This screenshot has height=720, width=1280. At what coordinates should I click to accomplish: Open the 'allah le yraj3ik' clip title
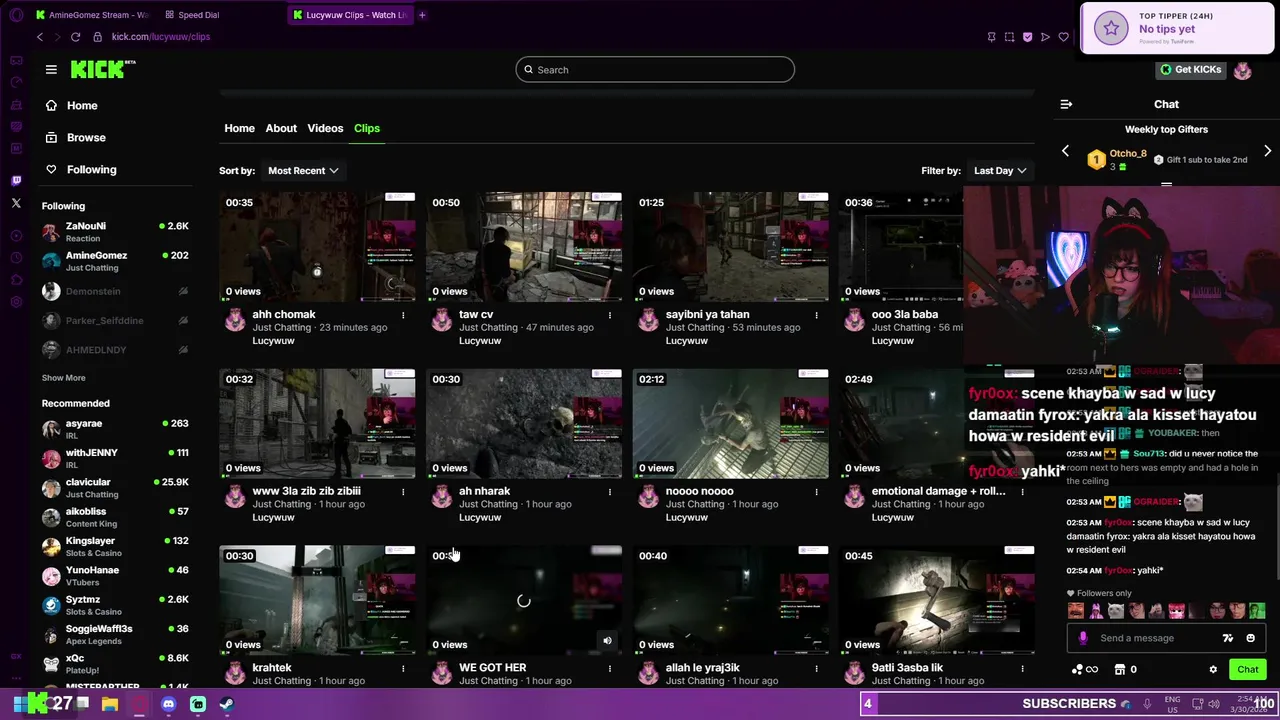click(x=702, y=668)
